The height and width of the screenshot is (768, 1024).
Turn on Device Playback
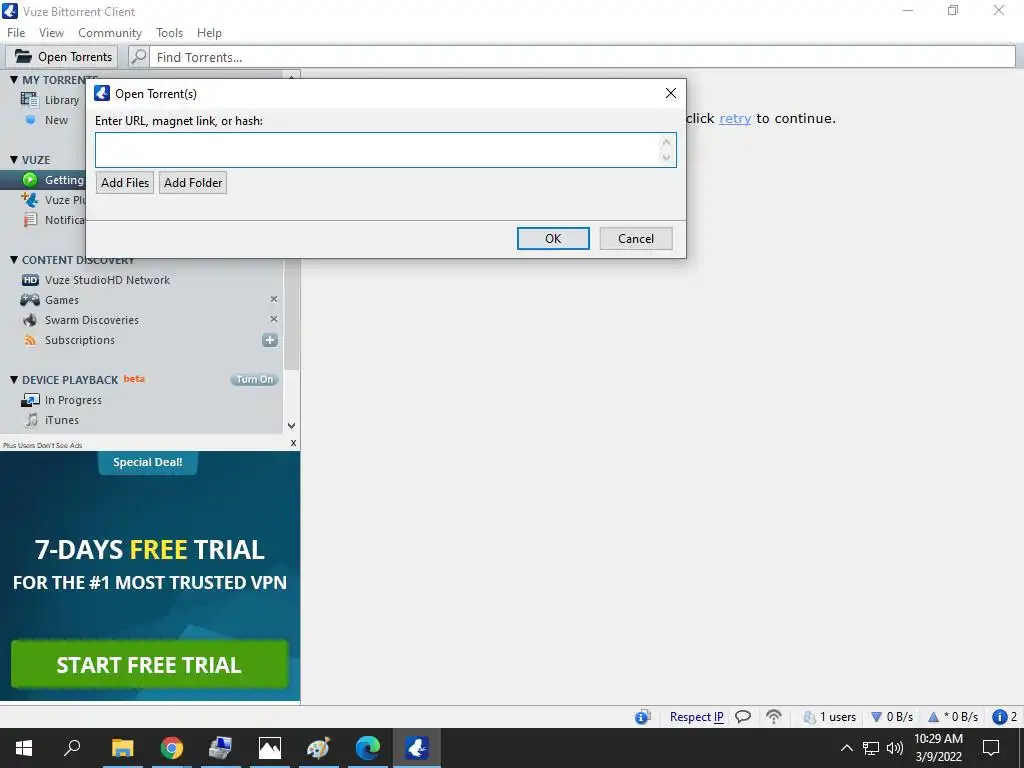[x=255, y=379]
